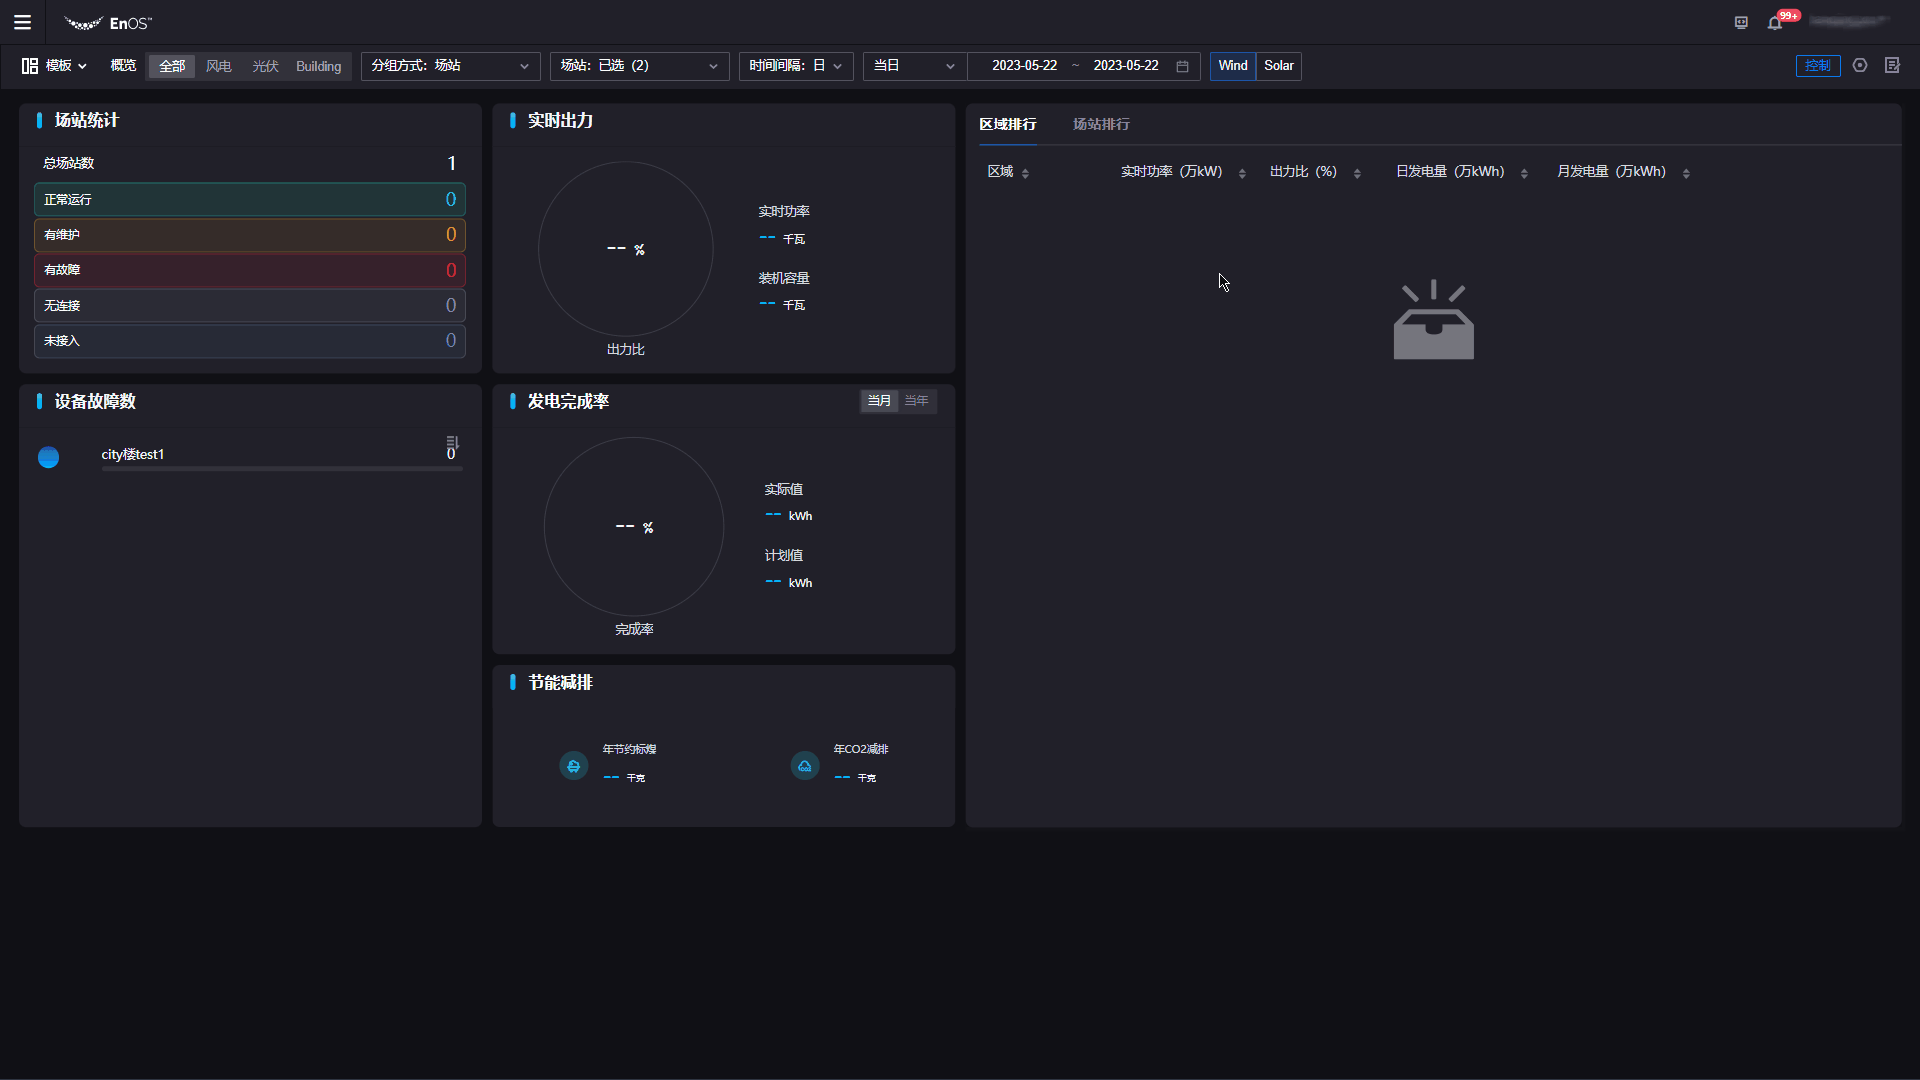The image size is (1920, 1080).
Task: Click city楼test1 fault progress bar
Action: 281,468
